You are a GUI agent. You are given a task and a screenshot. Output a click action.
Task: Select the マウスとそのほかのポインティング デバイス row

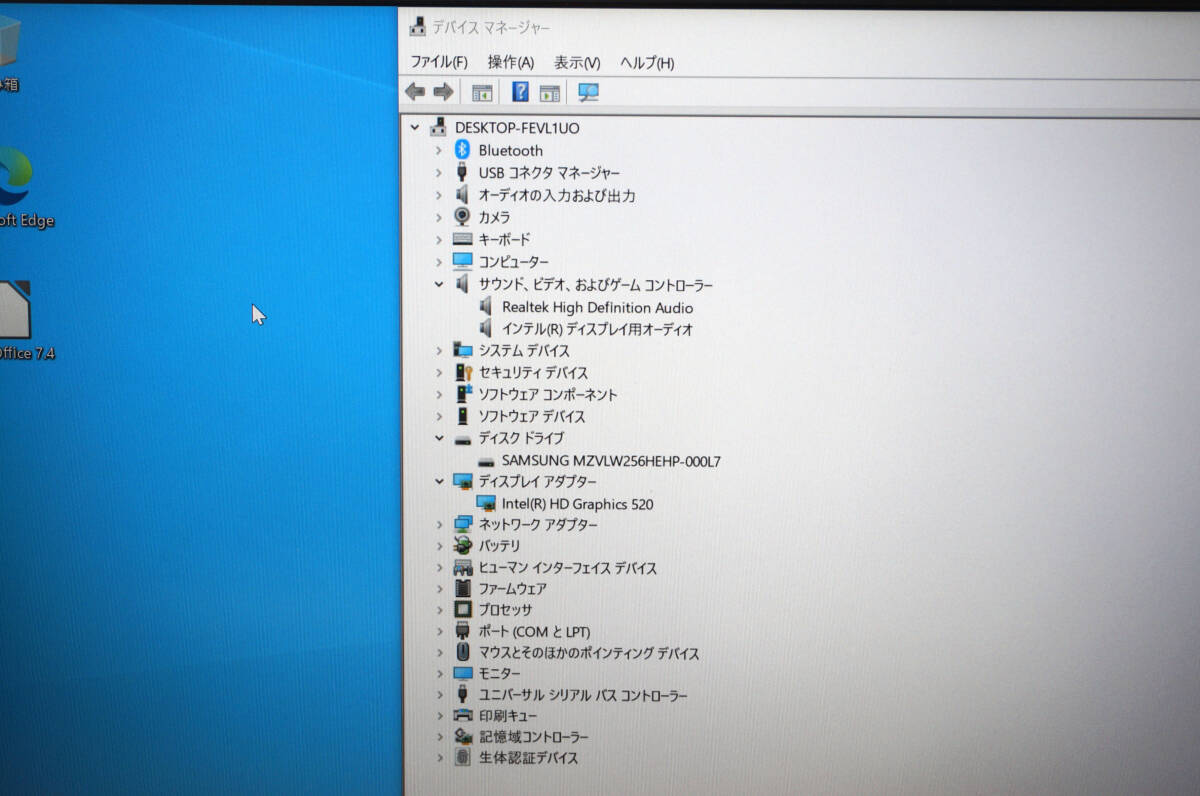coord(589,653)
